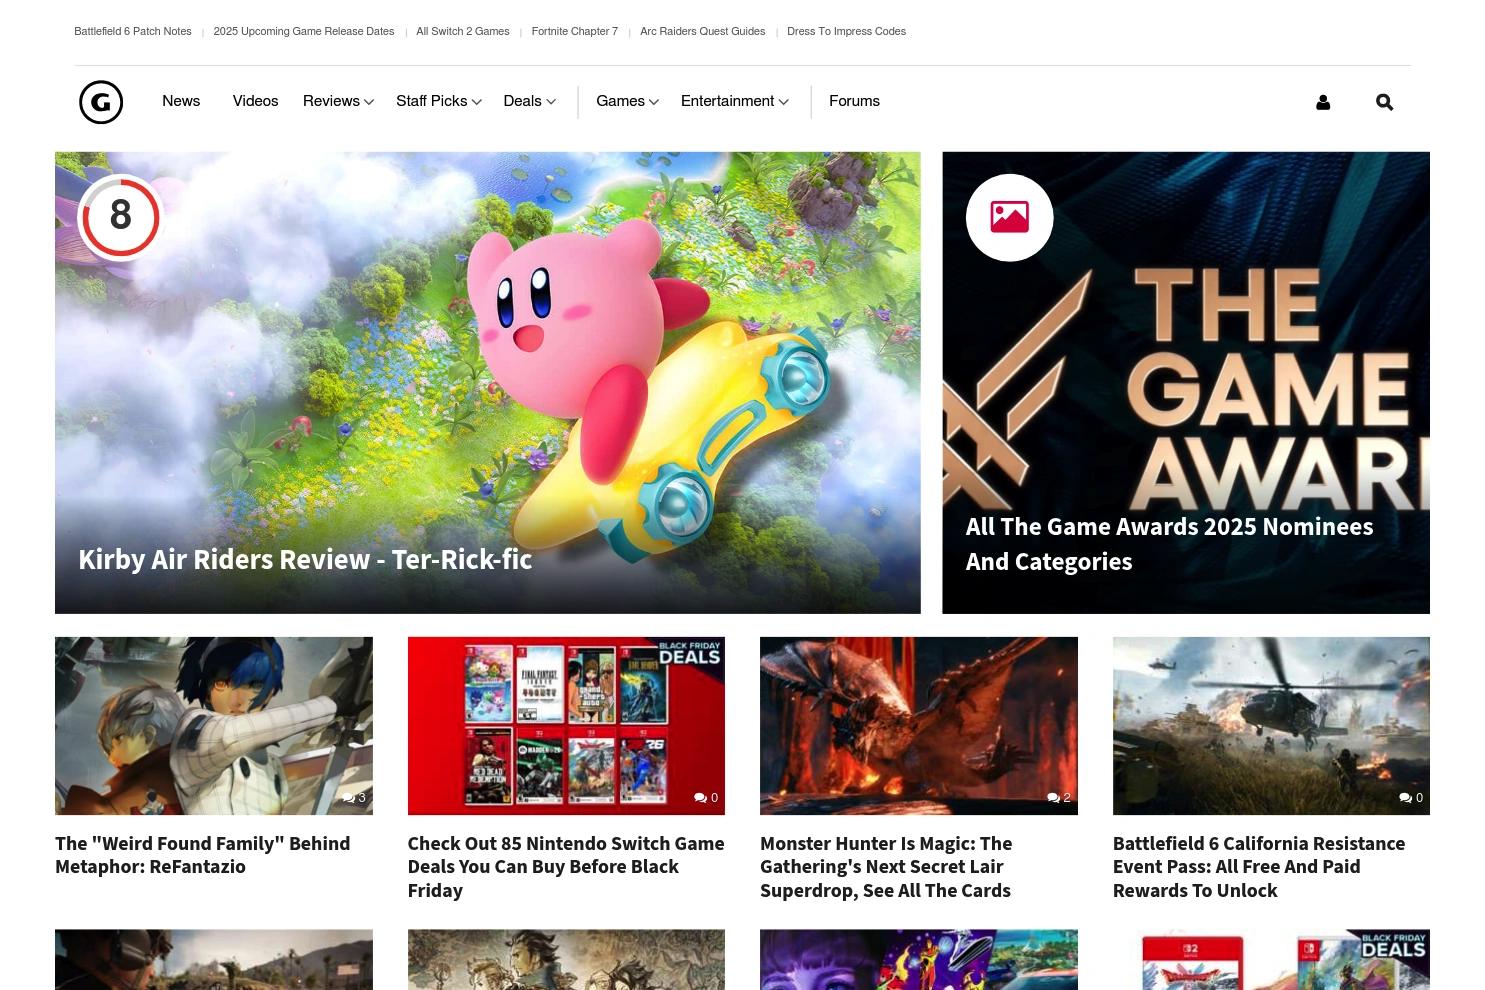The image size is (1485, 990).
Task: Open Battlefield 6 Patch Notes link
Action: click(x=133, y=32)
